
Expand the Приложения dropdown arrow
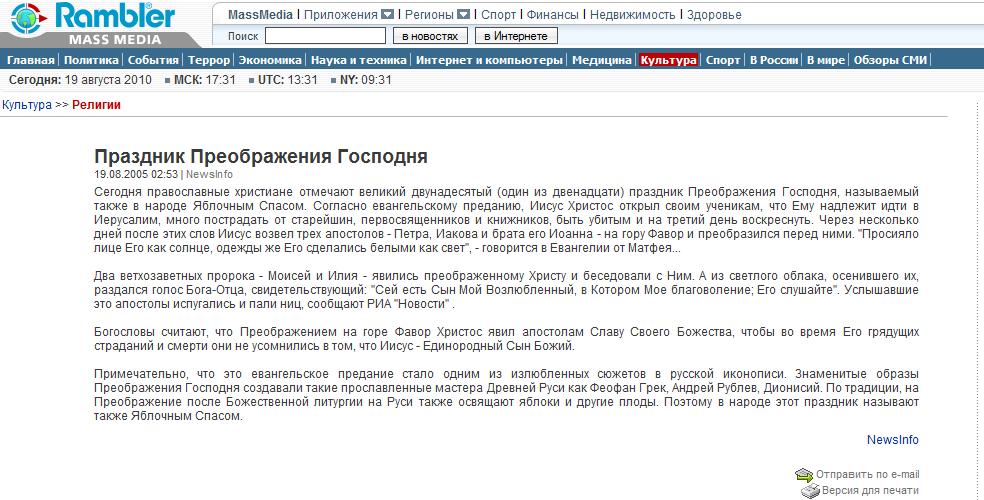tap(388, 15)
